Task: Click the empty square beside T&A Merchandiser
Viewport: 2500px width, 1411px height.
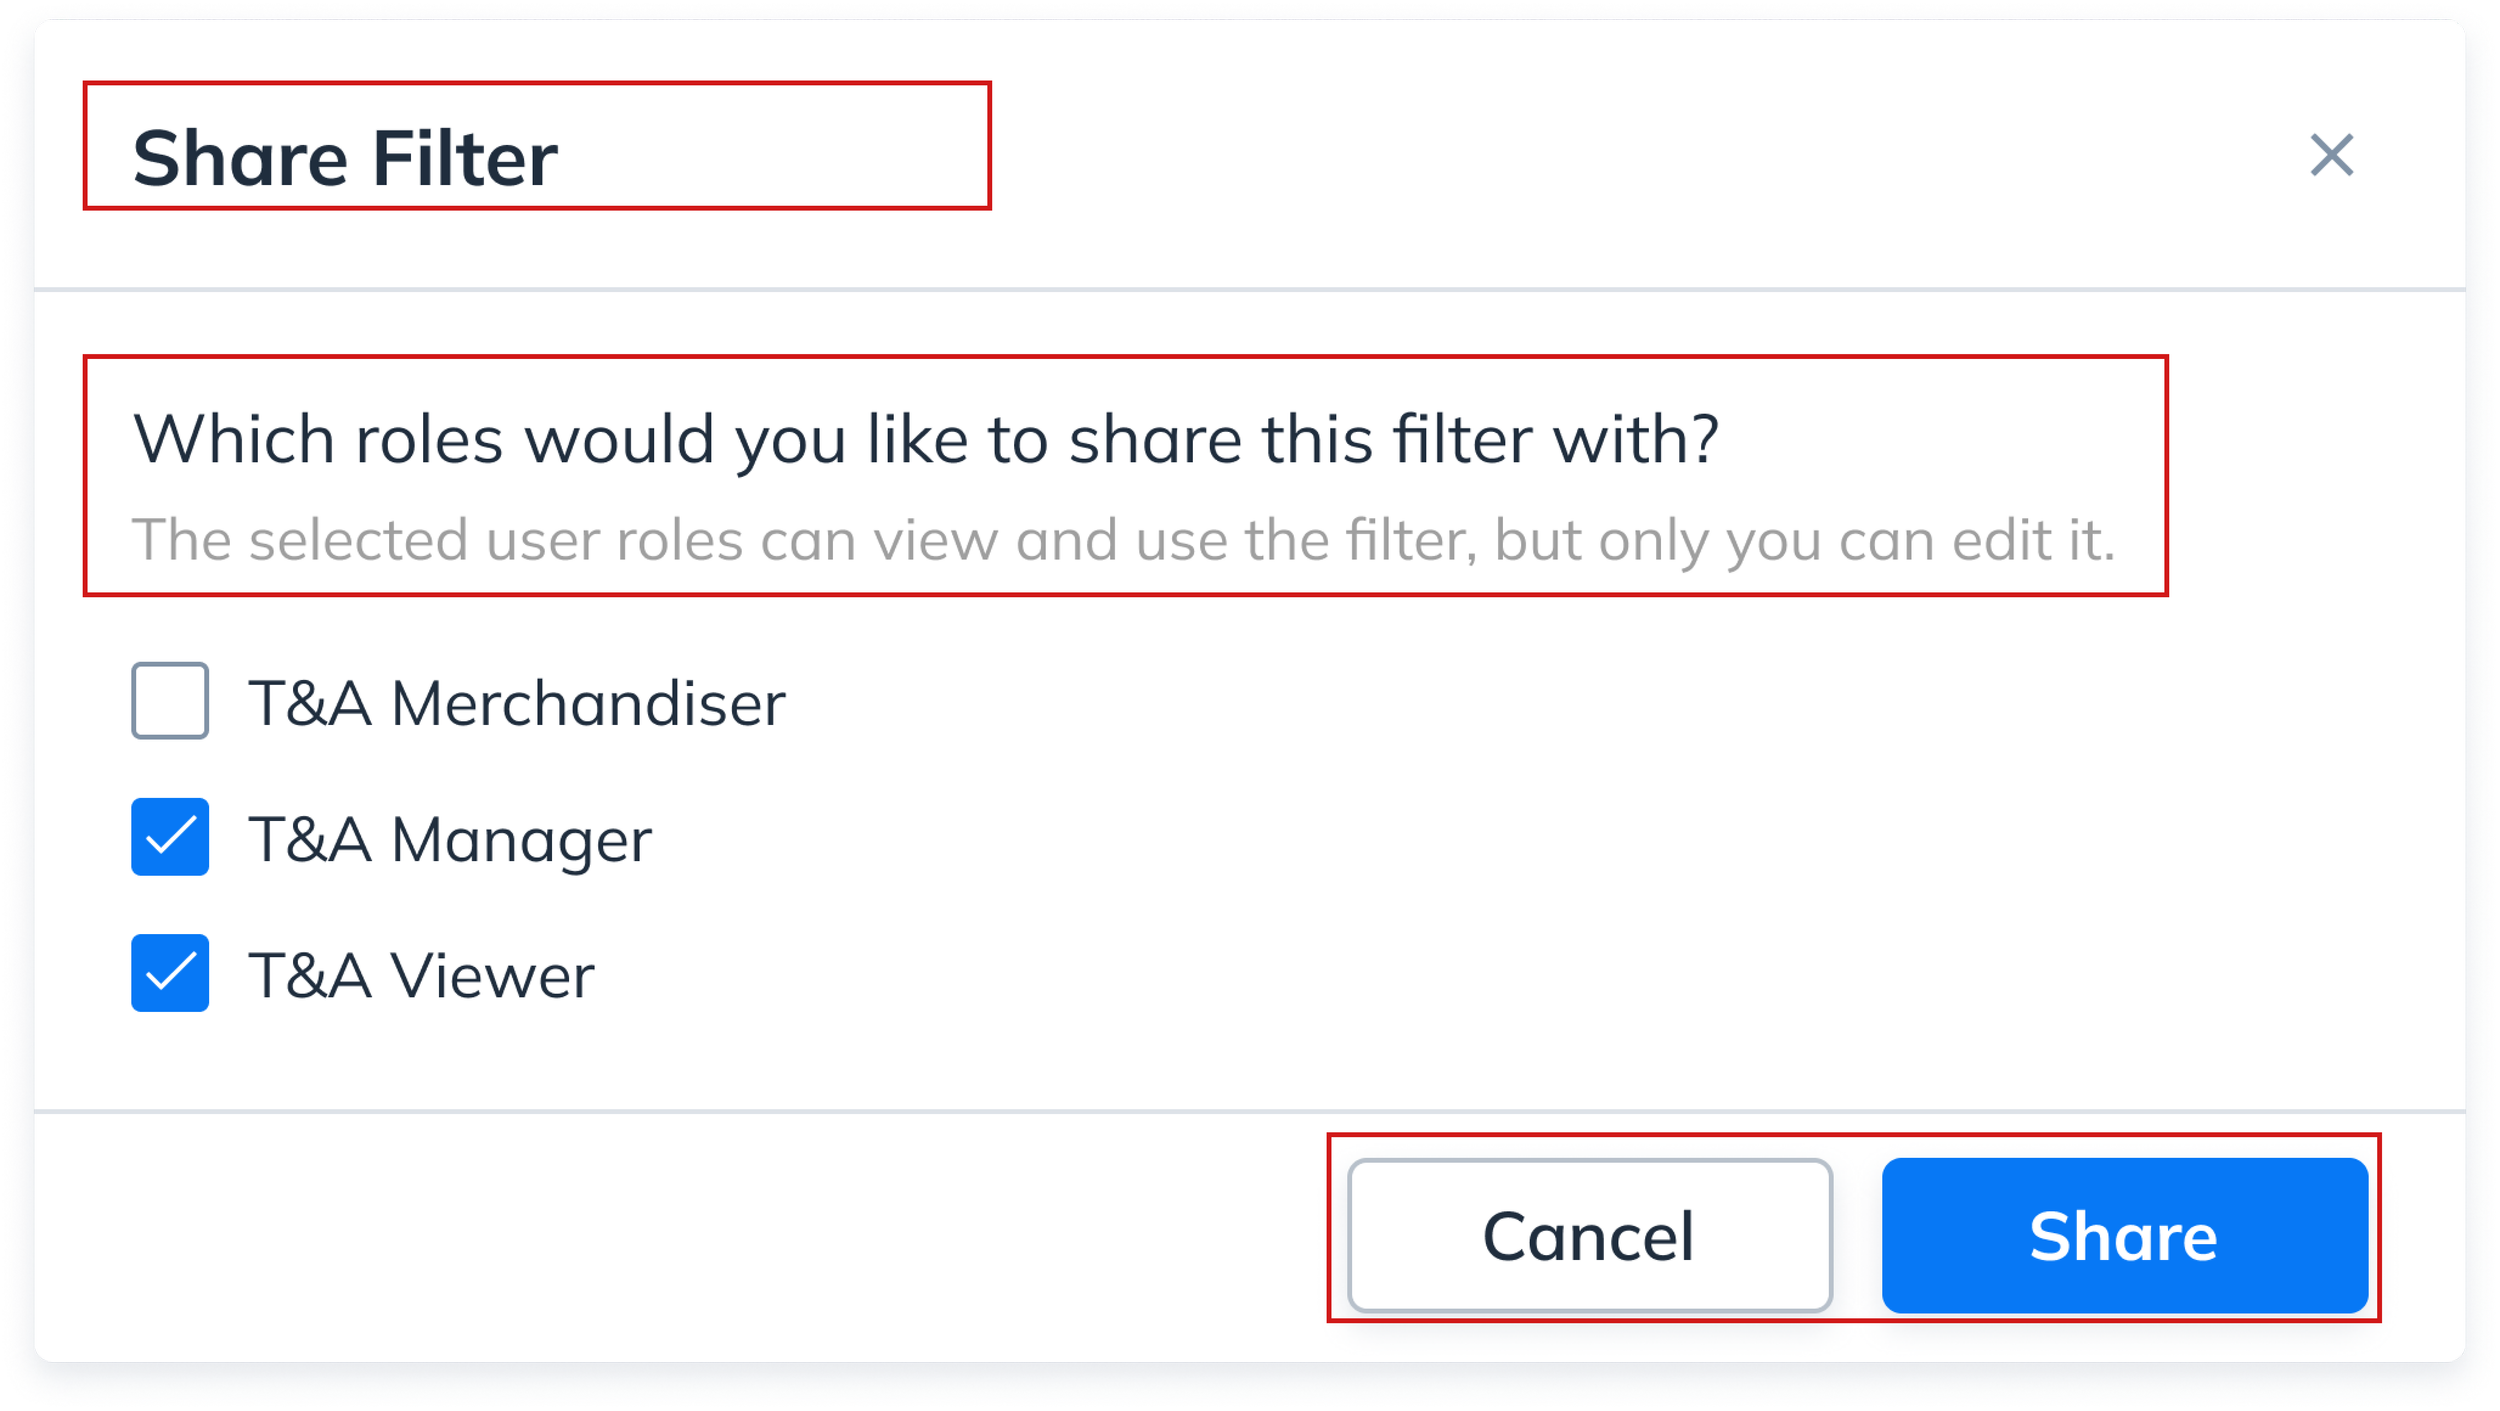Action: point(170,700)
